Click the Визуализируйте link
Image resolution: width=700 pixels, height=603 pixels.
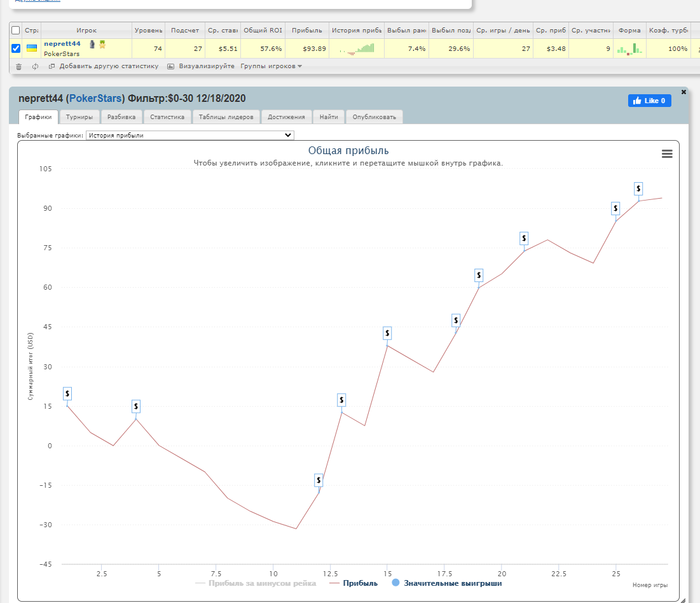pos(207,66)
